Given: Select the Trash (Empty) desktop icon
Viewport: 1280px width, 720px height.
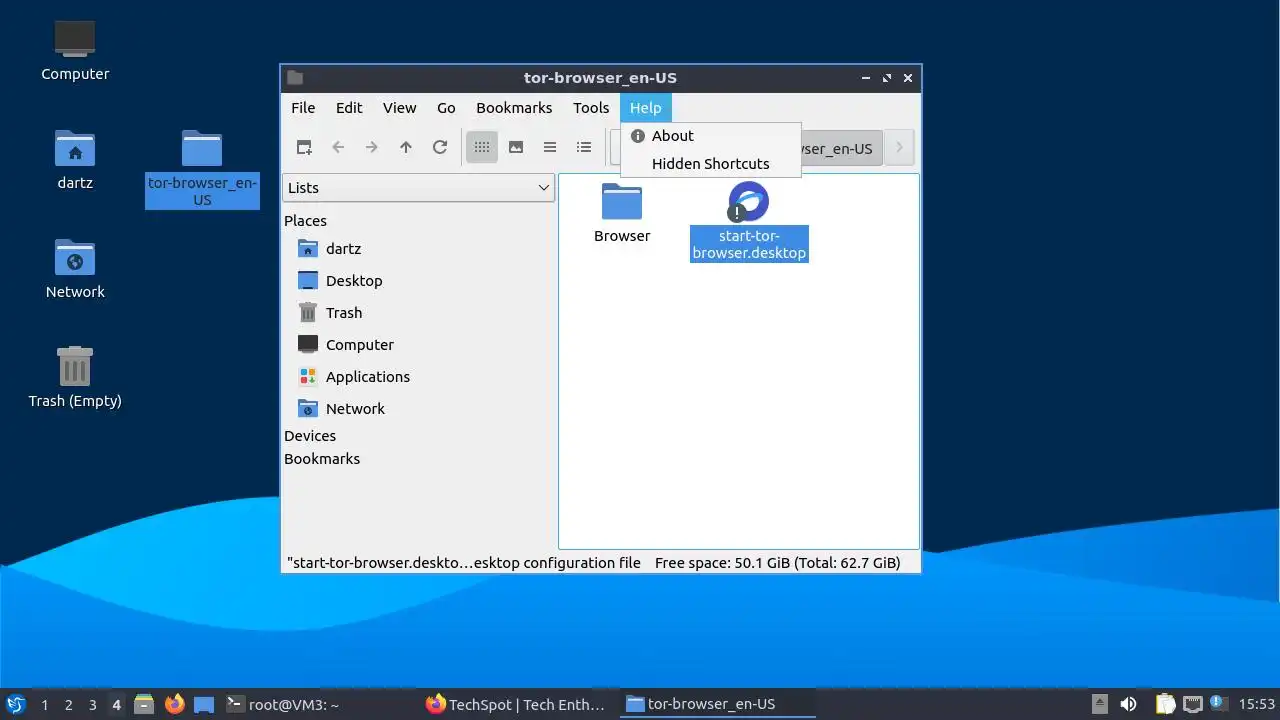Looking at the screenshot, I should pyautogui.click(x=75, y=376).
